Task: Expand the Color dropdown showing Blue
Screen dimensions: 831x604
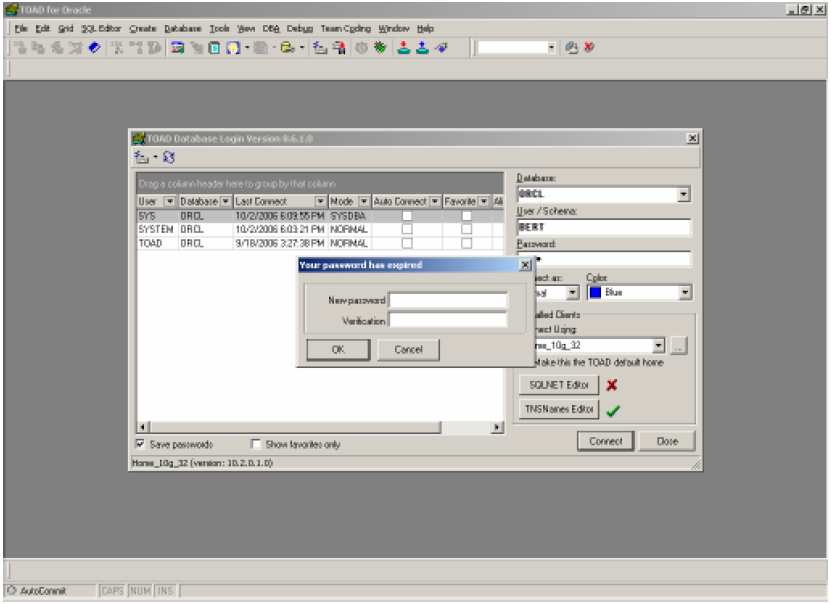Action: [x=685, y=292]
